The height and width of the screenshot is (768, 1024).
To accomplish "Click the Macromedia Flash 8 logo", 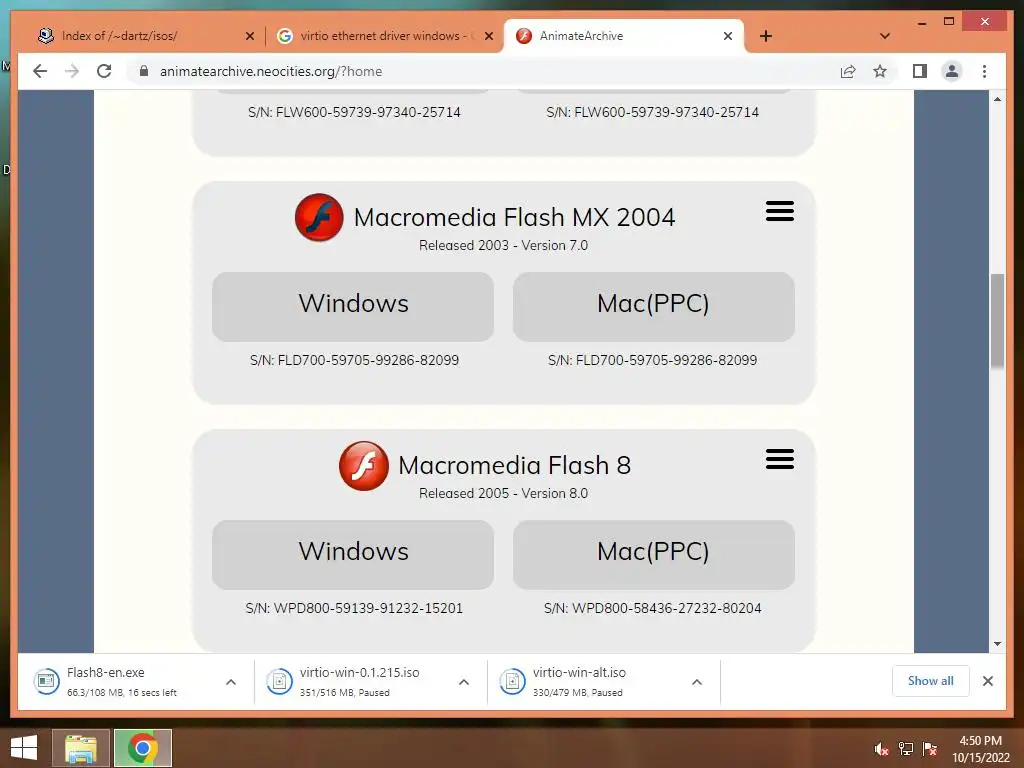I will click(364, 466).
